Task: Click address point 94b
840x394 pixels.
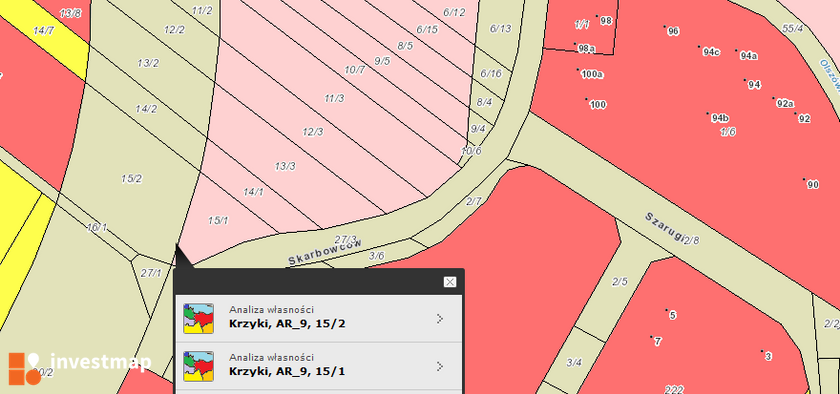Action: 720,118
